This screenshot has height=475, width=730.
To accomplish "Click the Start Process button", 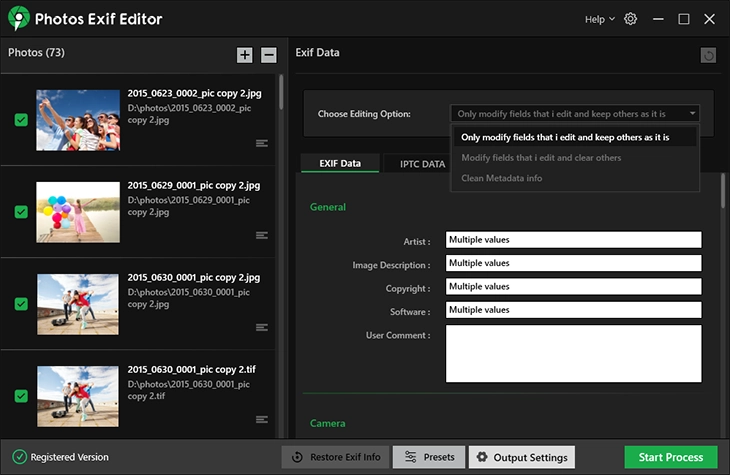I will tap(670, 457).
